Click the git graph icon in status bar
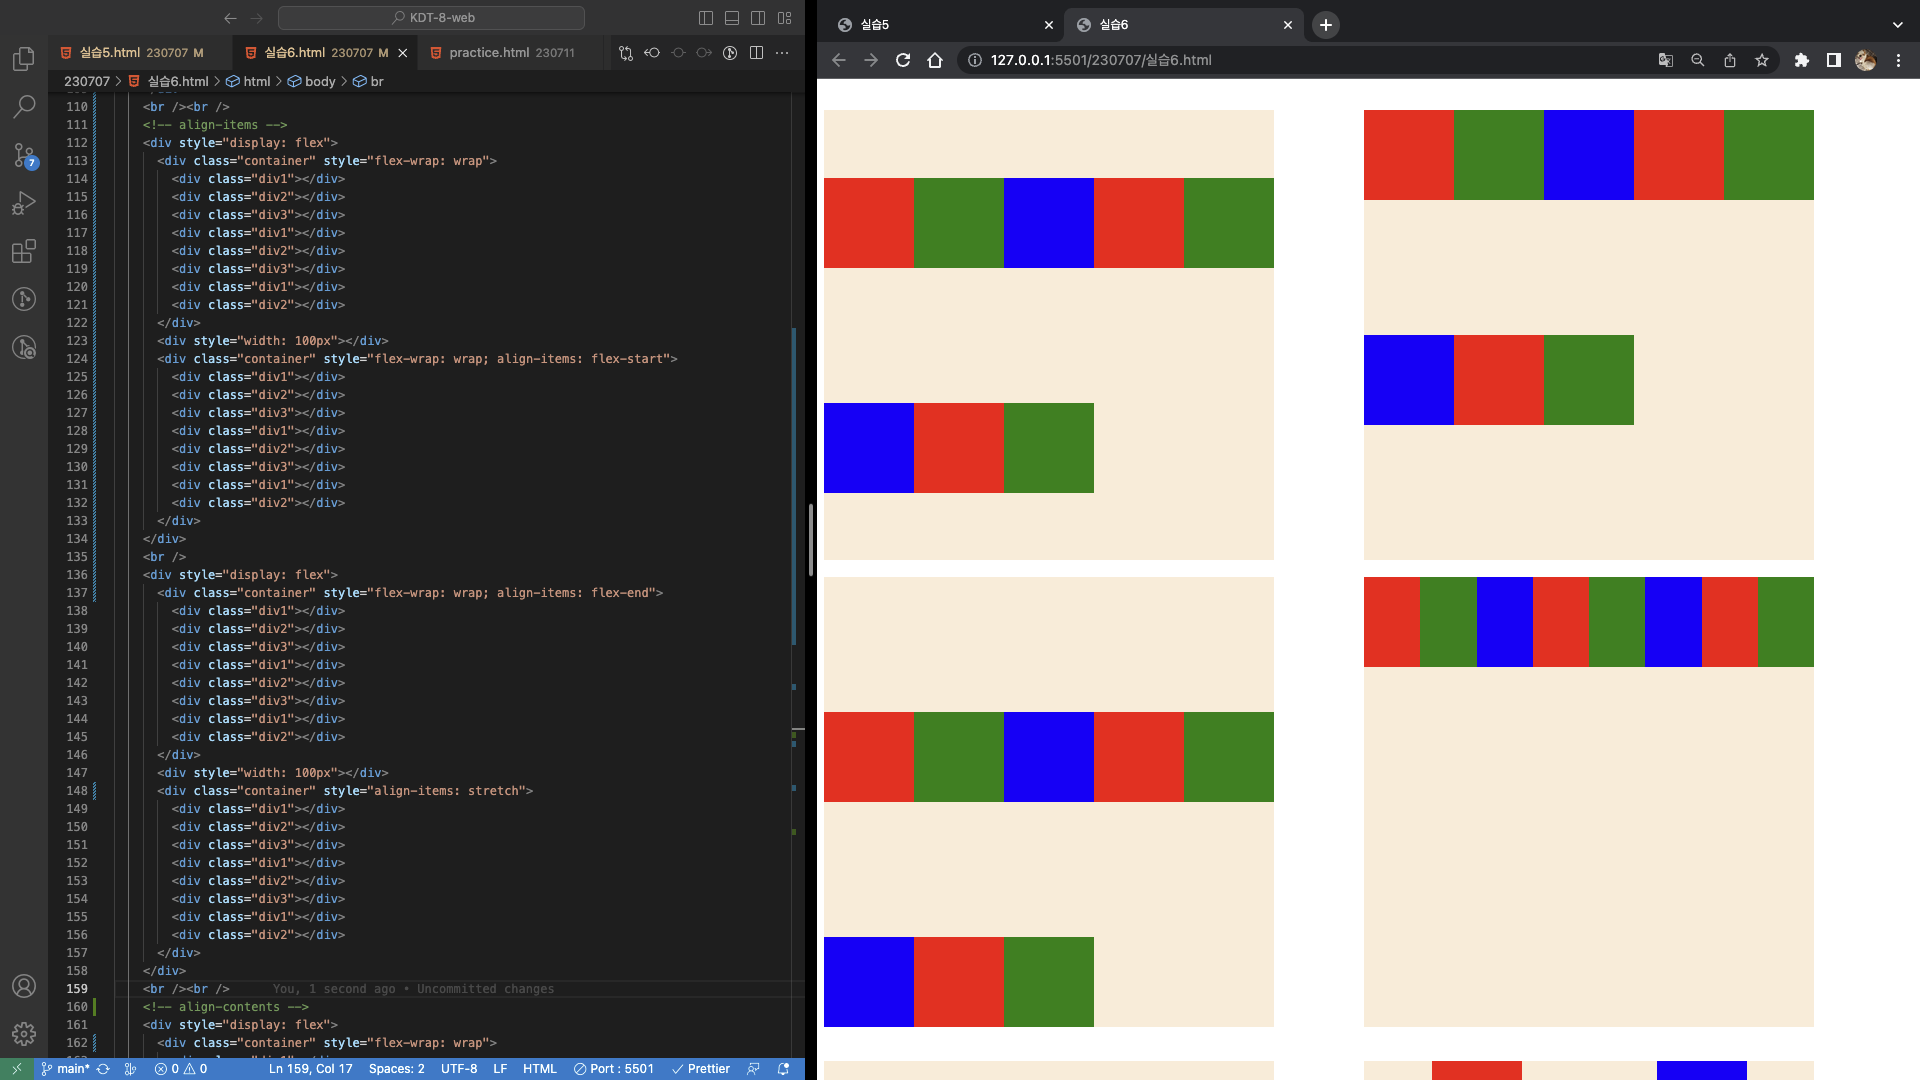Screen dimensions: 1920x1080 tap(130, 1069)
